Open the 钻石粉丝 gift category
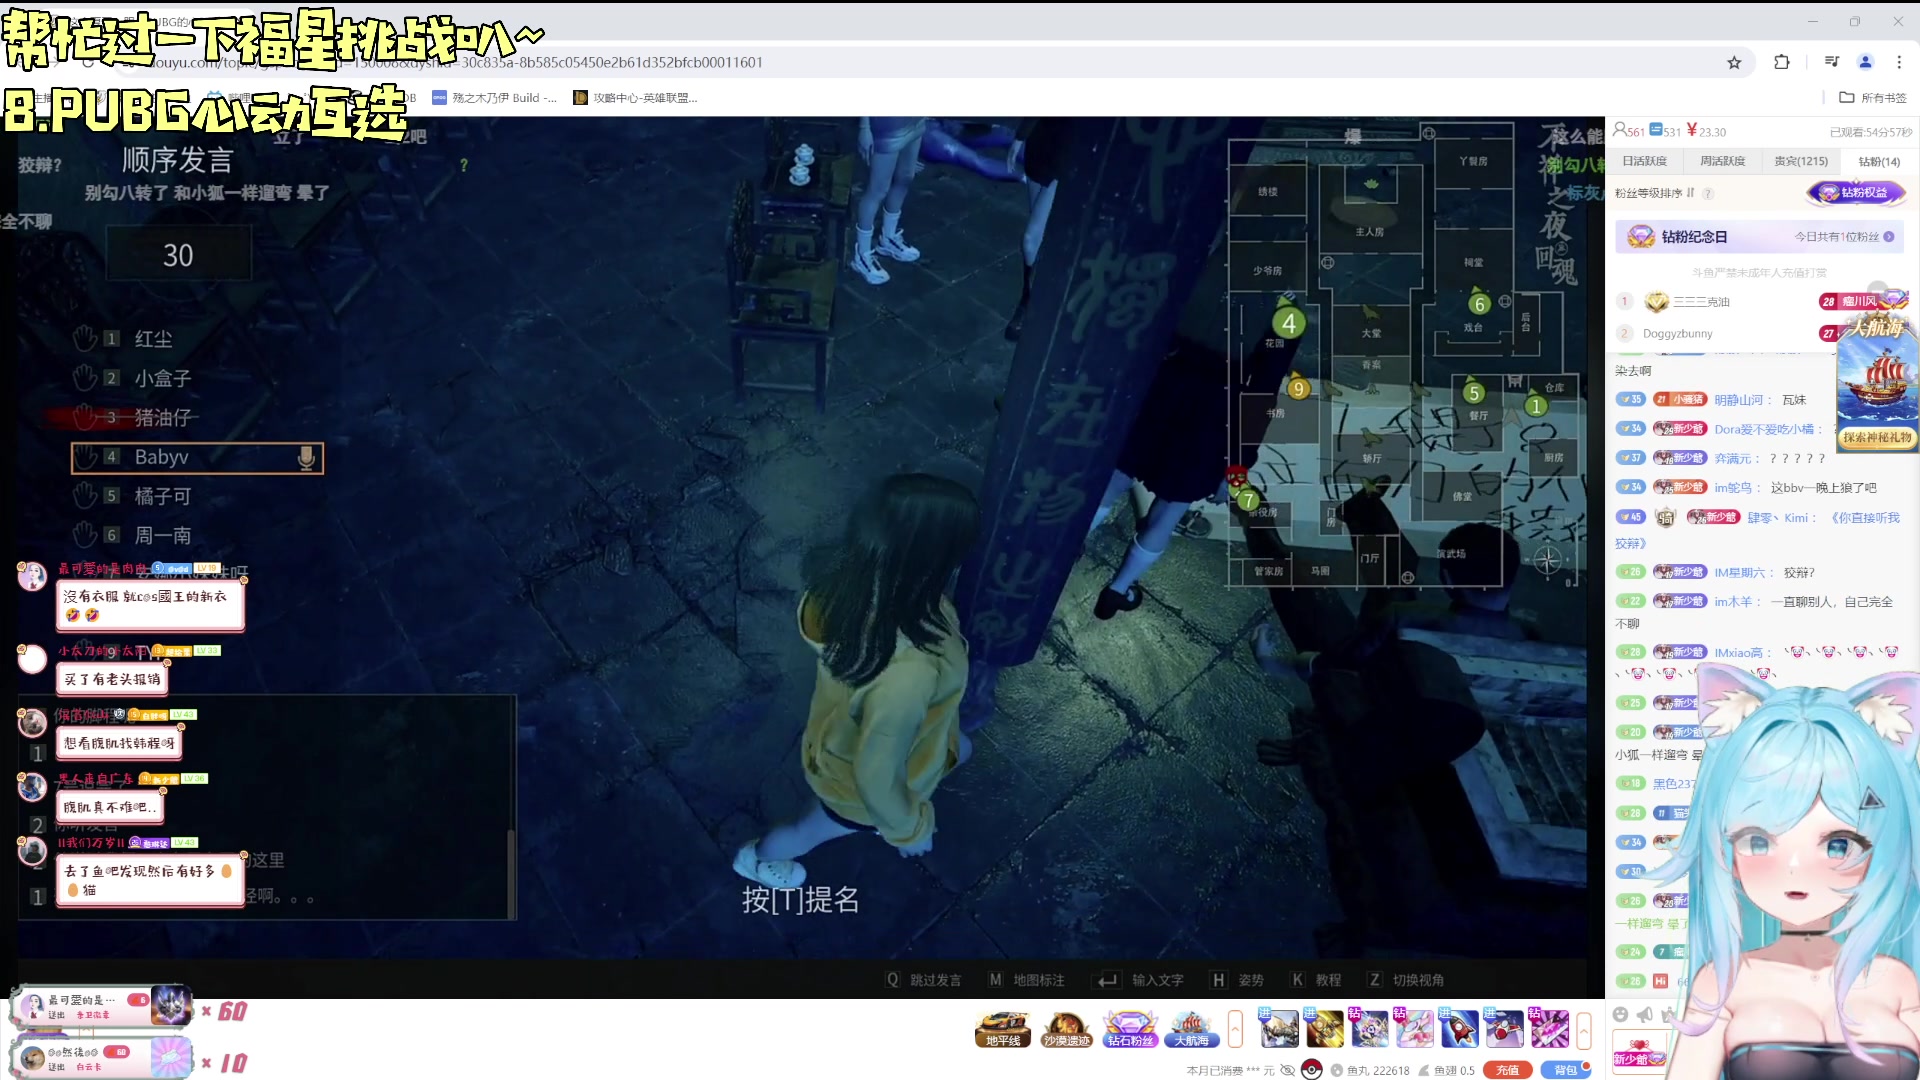1920x1080 pixels. tap(1130, 1029)
